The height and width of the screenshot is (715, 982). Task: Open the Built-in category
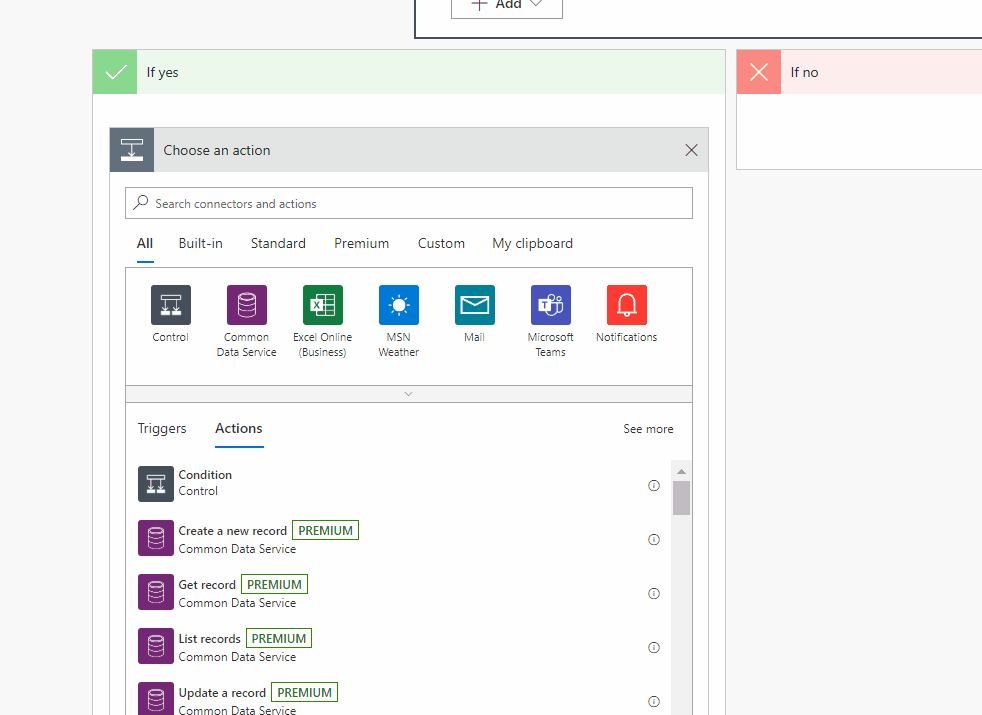pyautogui.click(x=200, y=243)
